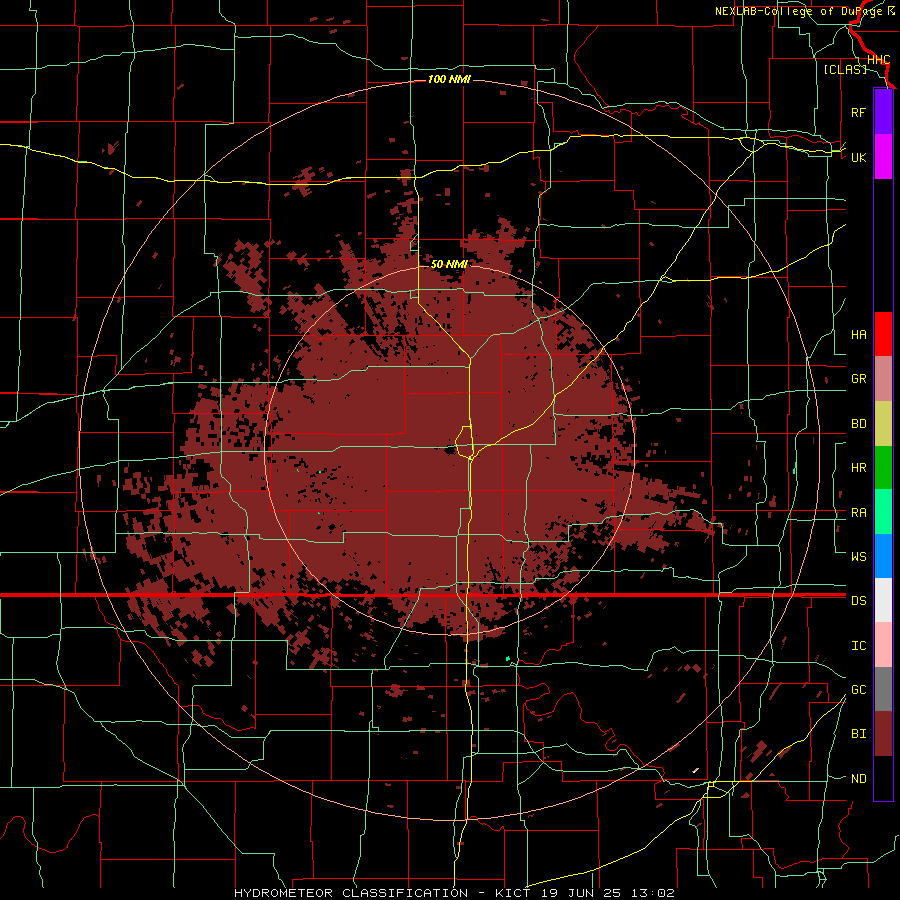900x900 pixels.
Task: Click the 19 JUN 25 date text
Action: 580,893
